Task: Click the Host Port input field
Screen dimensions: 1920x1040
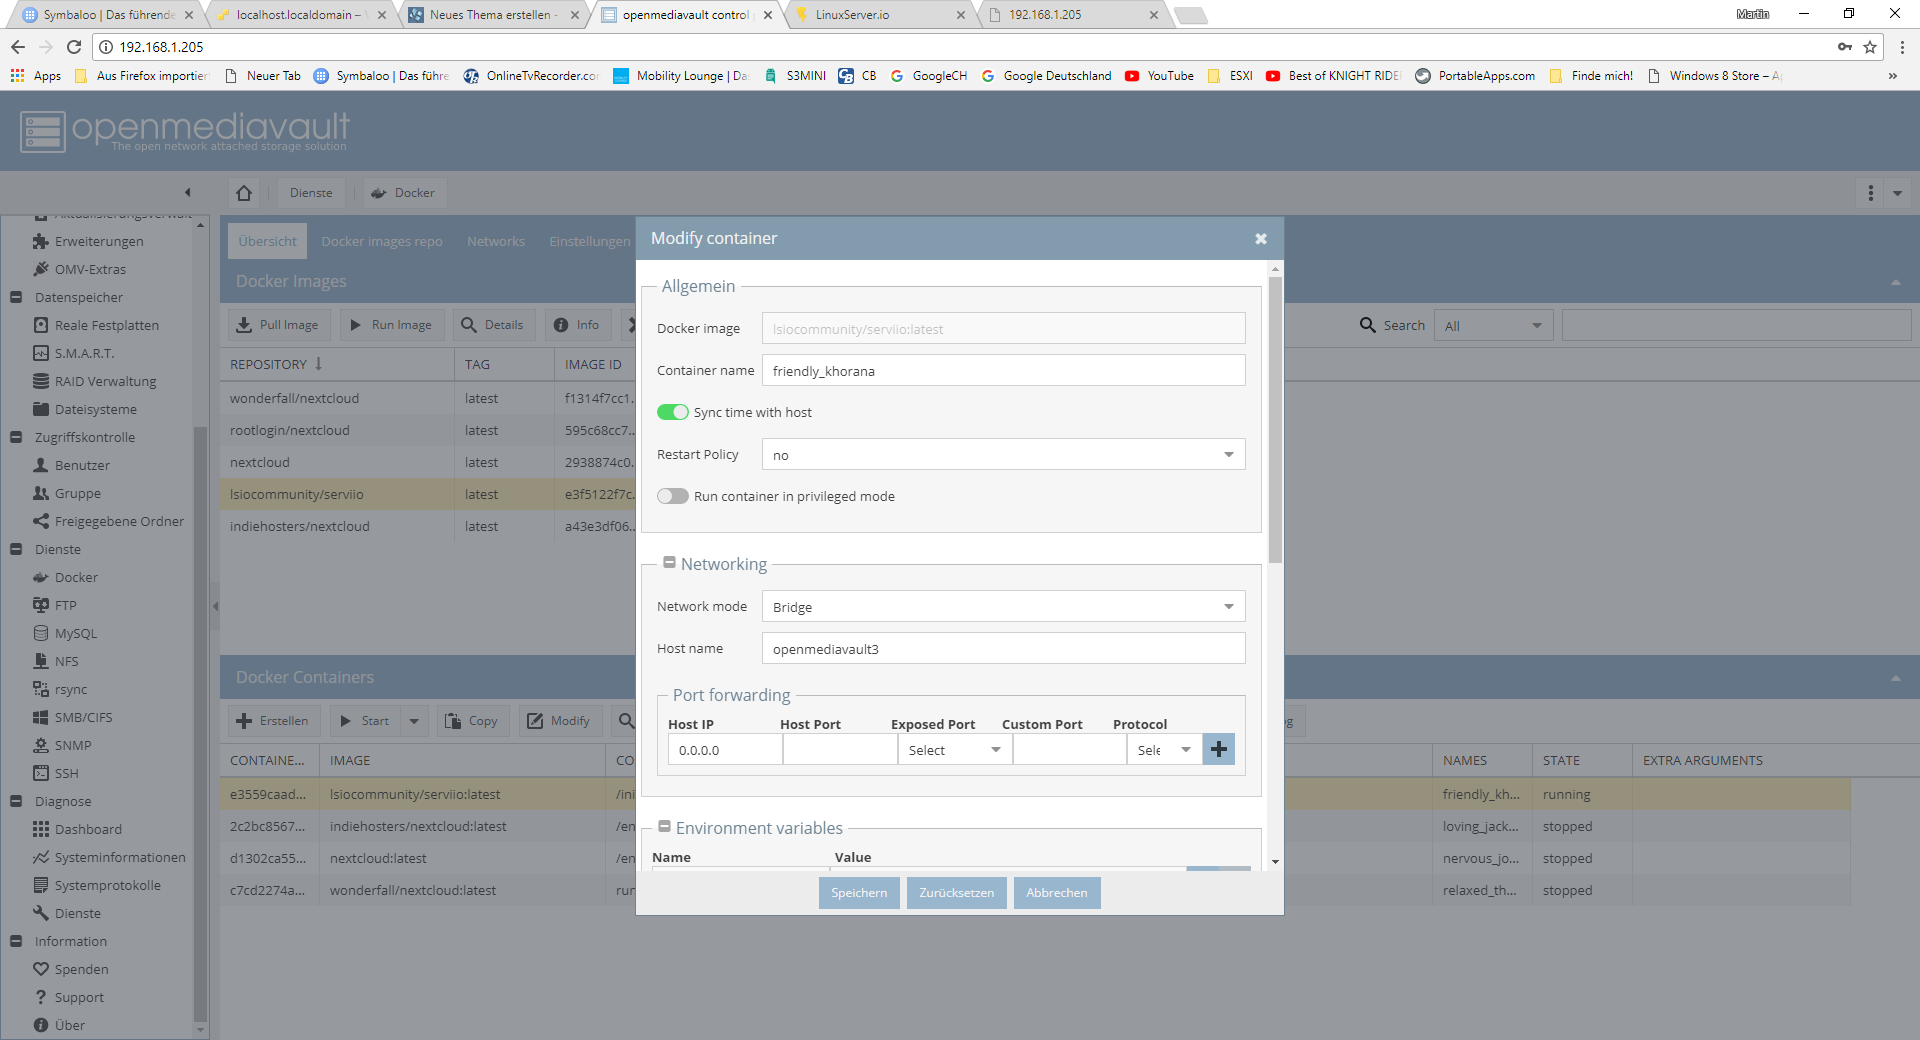Action: coord(840,750)
